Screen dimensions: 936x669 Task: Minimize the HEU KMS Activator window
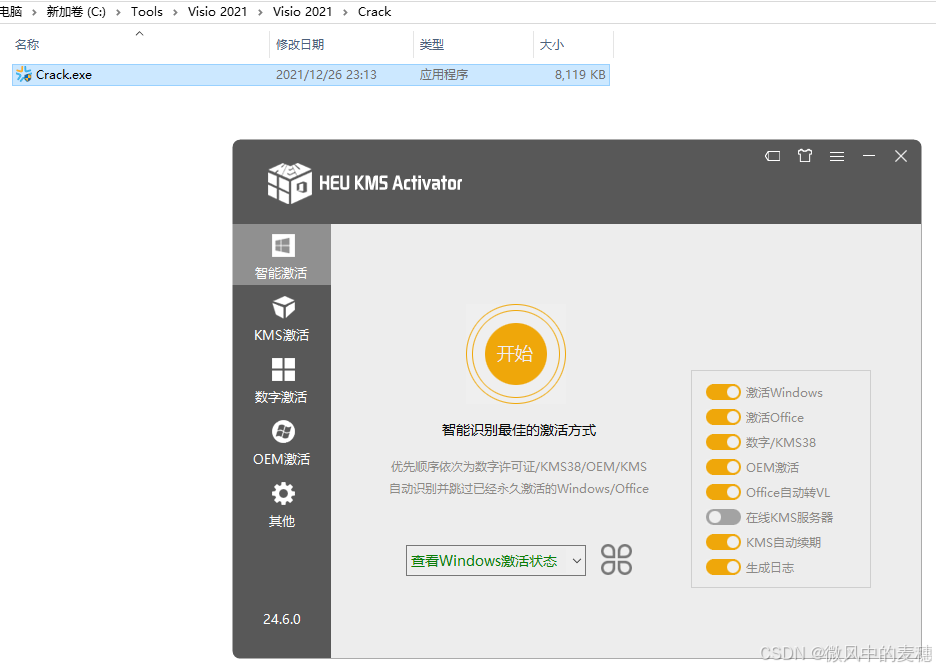tap(869, 156)
